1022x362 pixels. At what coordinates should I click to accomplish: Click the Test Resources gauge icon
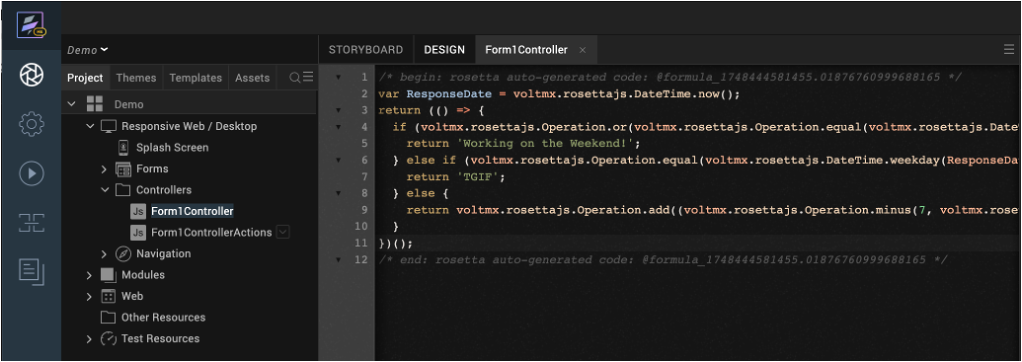[108, 339]
